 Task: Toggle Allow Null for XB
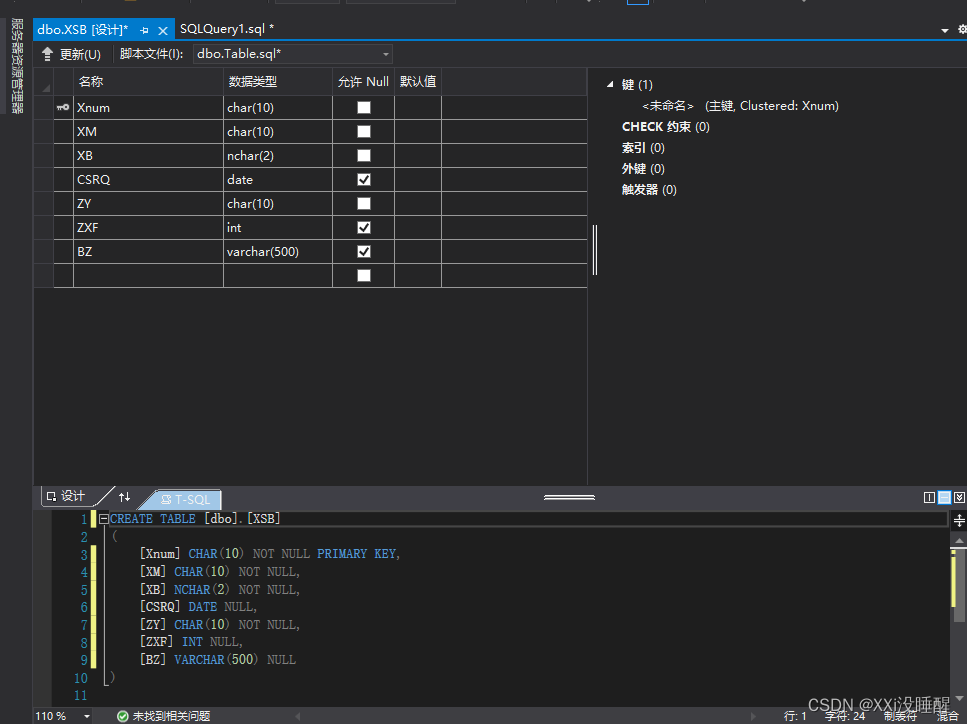pyautogui.click(x=364, y=155)
